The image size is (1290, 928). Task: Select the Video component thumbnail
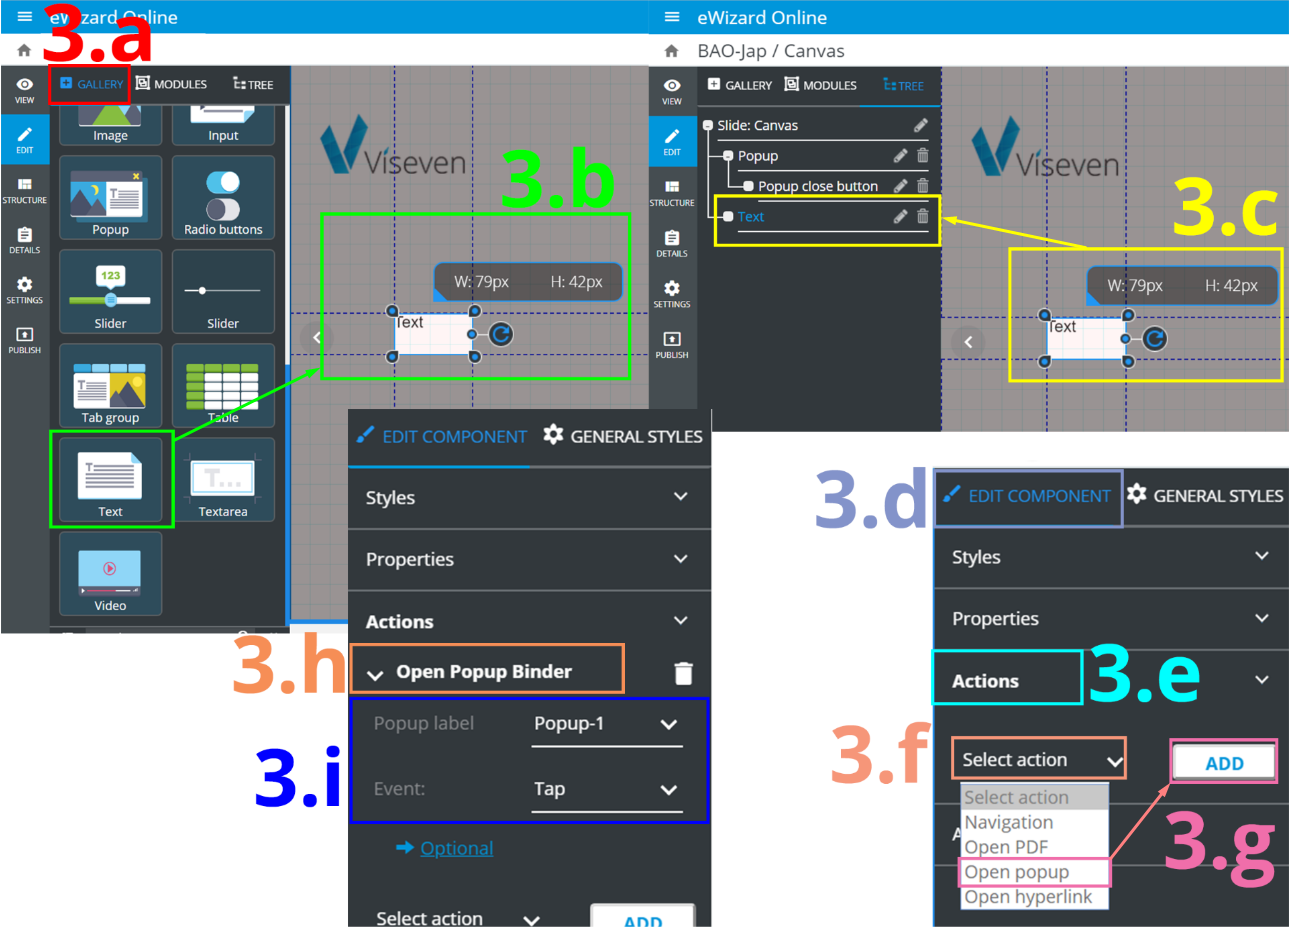(x=110, y=574)
